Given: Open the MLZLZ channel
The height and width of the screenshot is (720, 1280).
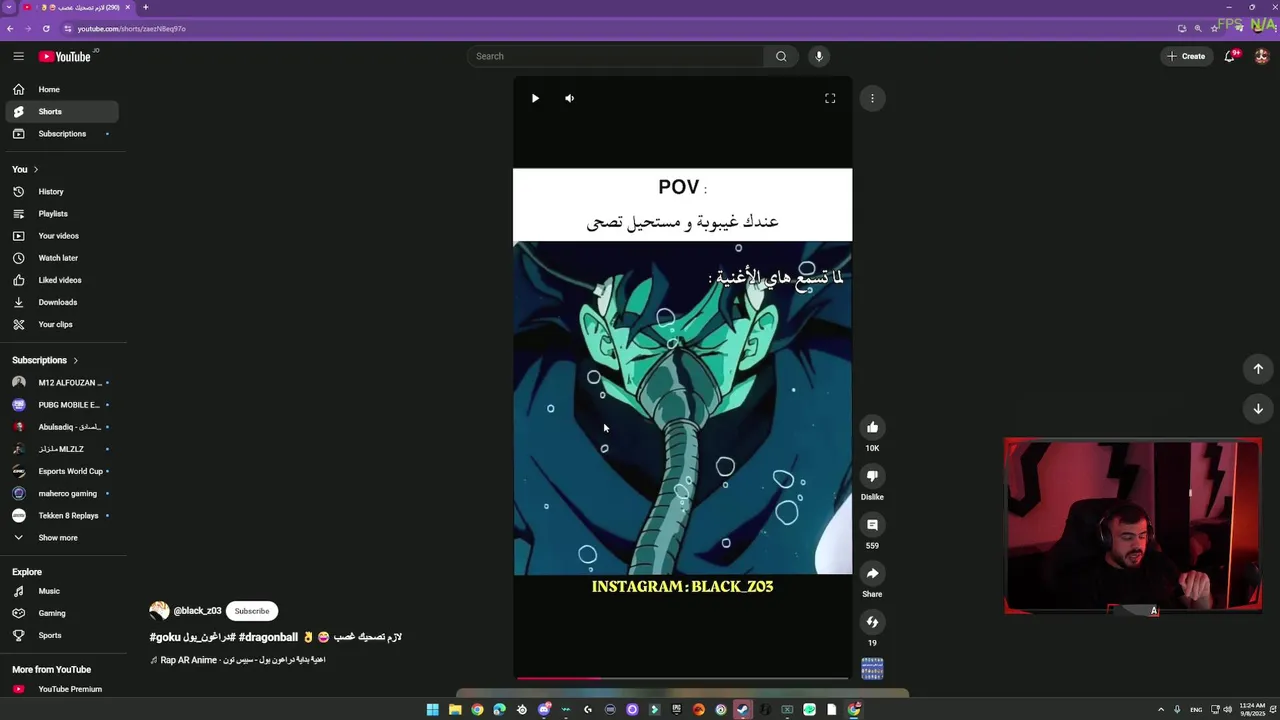Looking at the screenshot, I should click(x=60, y=449).
